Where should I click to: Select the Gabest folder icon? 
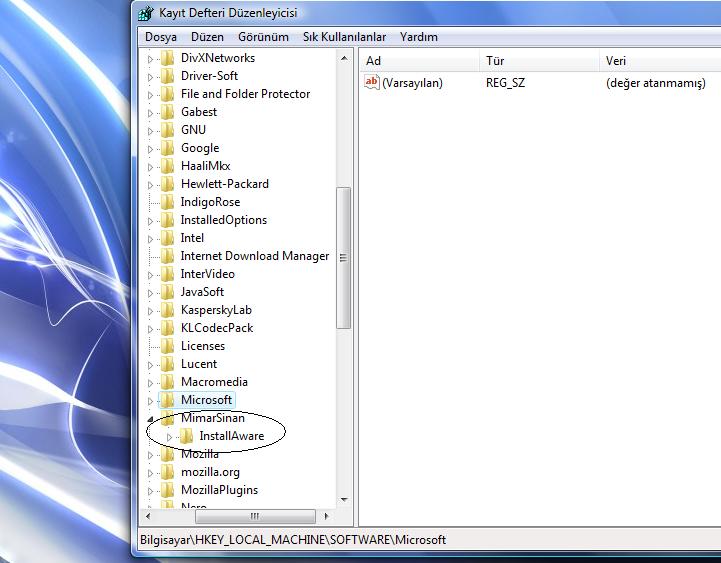click(x=167, y=112)
